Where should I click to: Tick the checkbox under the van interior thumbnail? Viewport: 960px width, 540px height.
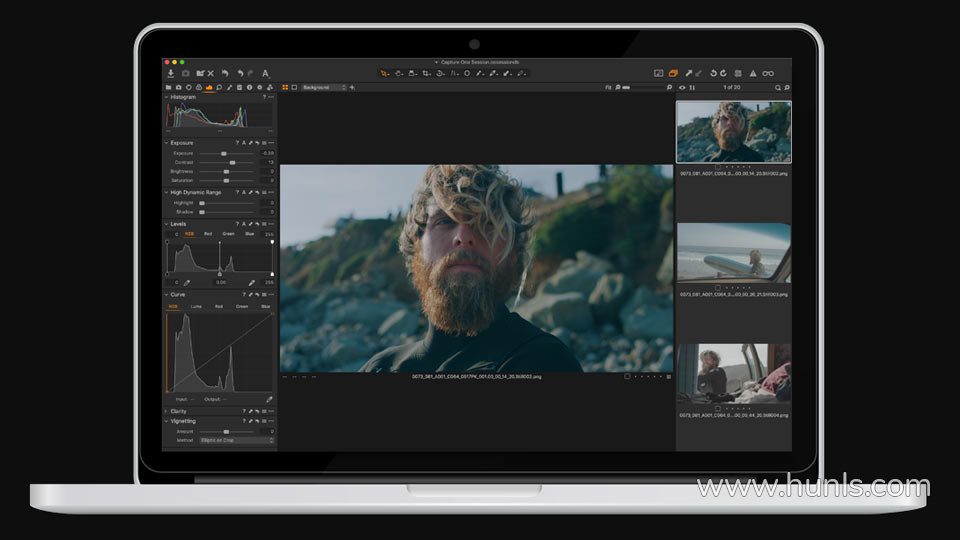click(x=718, y=408)
